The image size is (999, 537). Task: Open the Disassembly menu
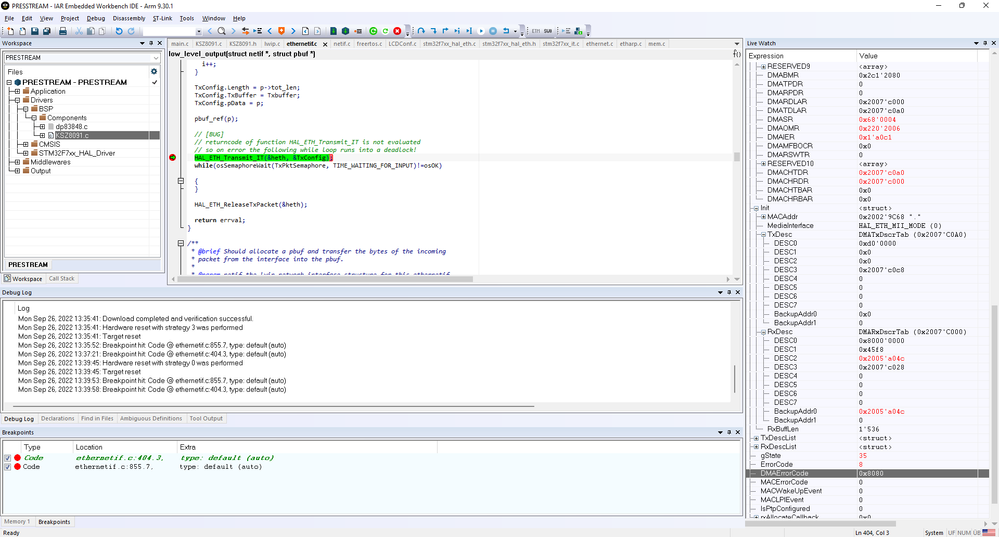pyautogui.click(x=129, y=18)
